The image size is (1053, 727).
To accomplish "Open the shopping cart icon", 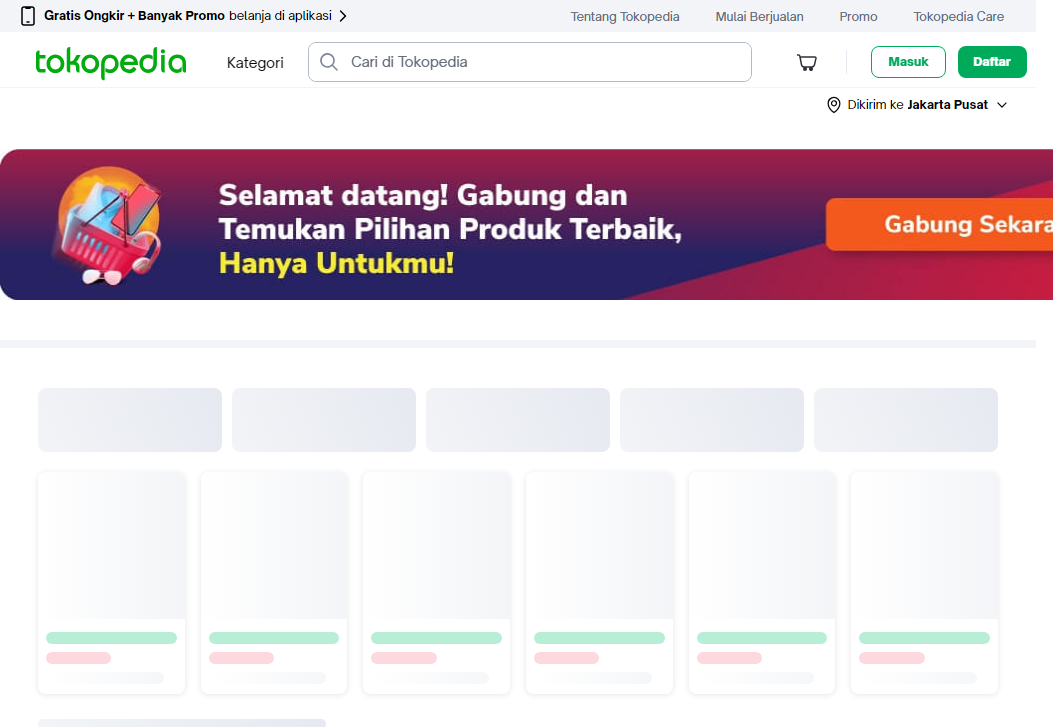I will click(x=807, y=62).
